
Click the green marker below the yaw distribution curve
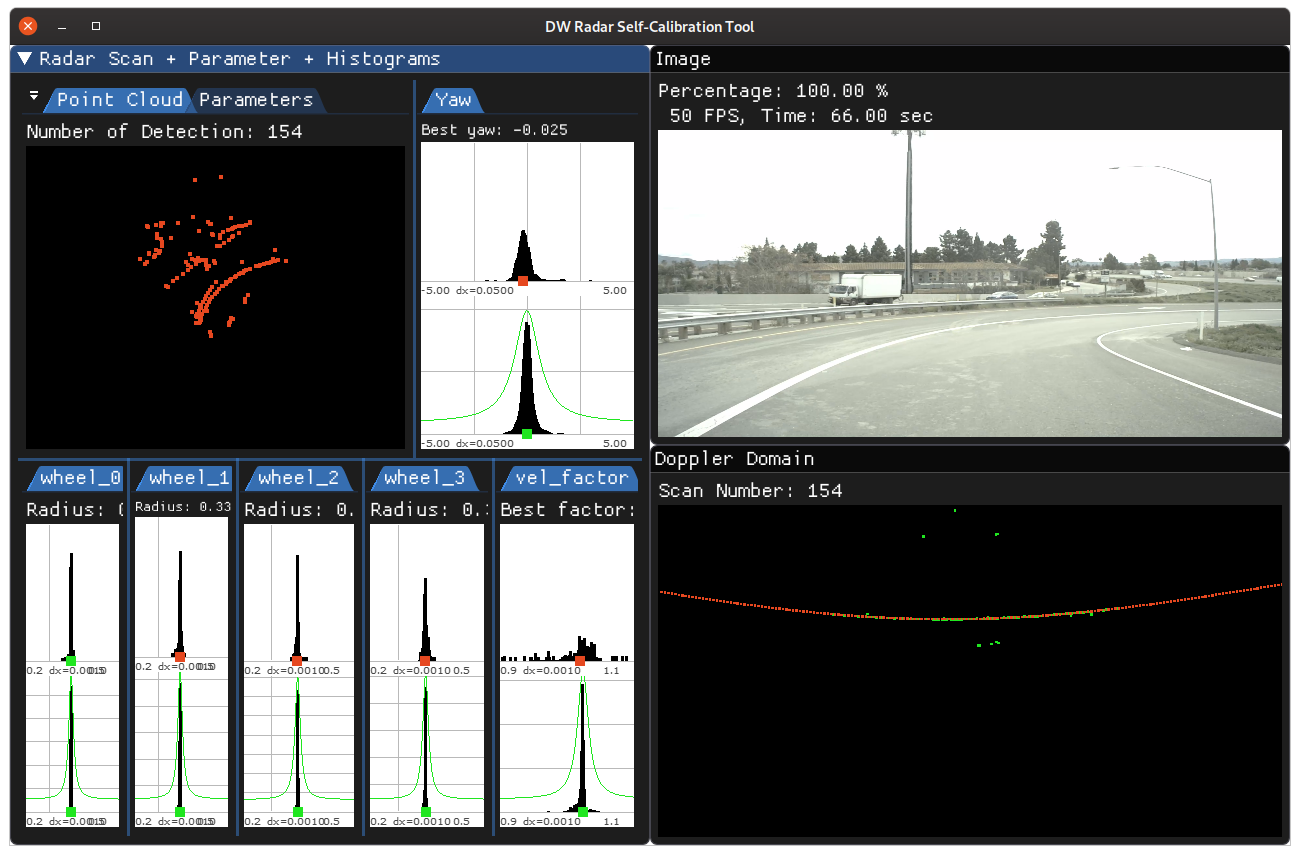526,436
